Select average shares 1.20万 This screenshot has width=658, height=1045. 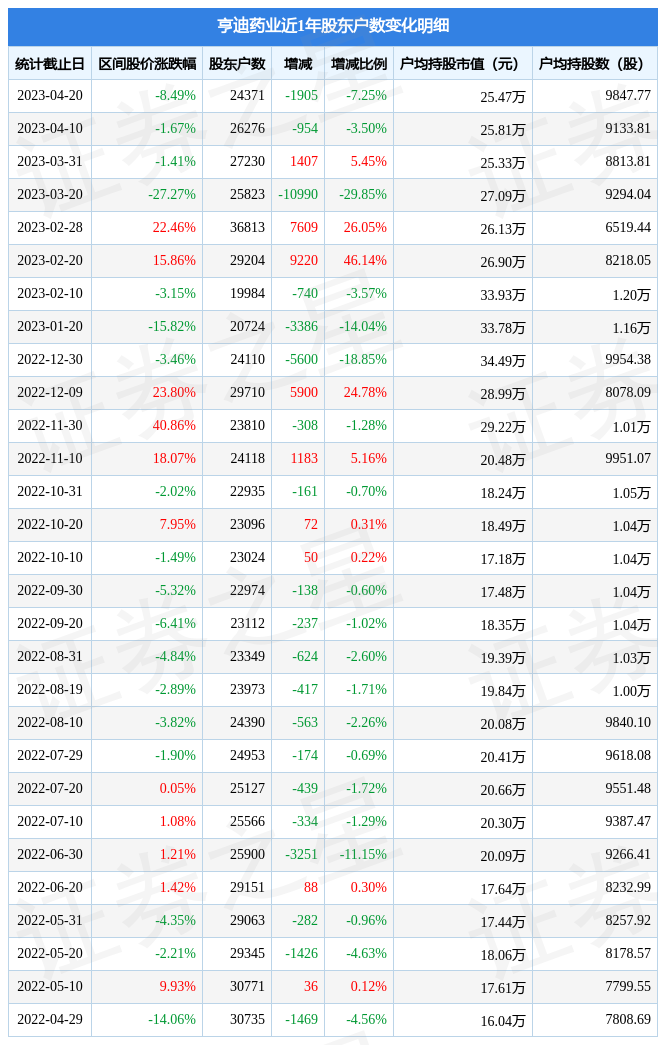(x=631, y=295)
